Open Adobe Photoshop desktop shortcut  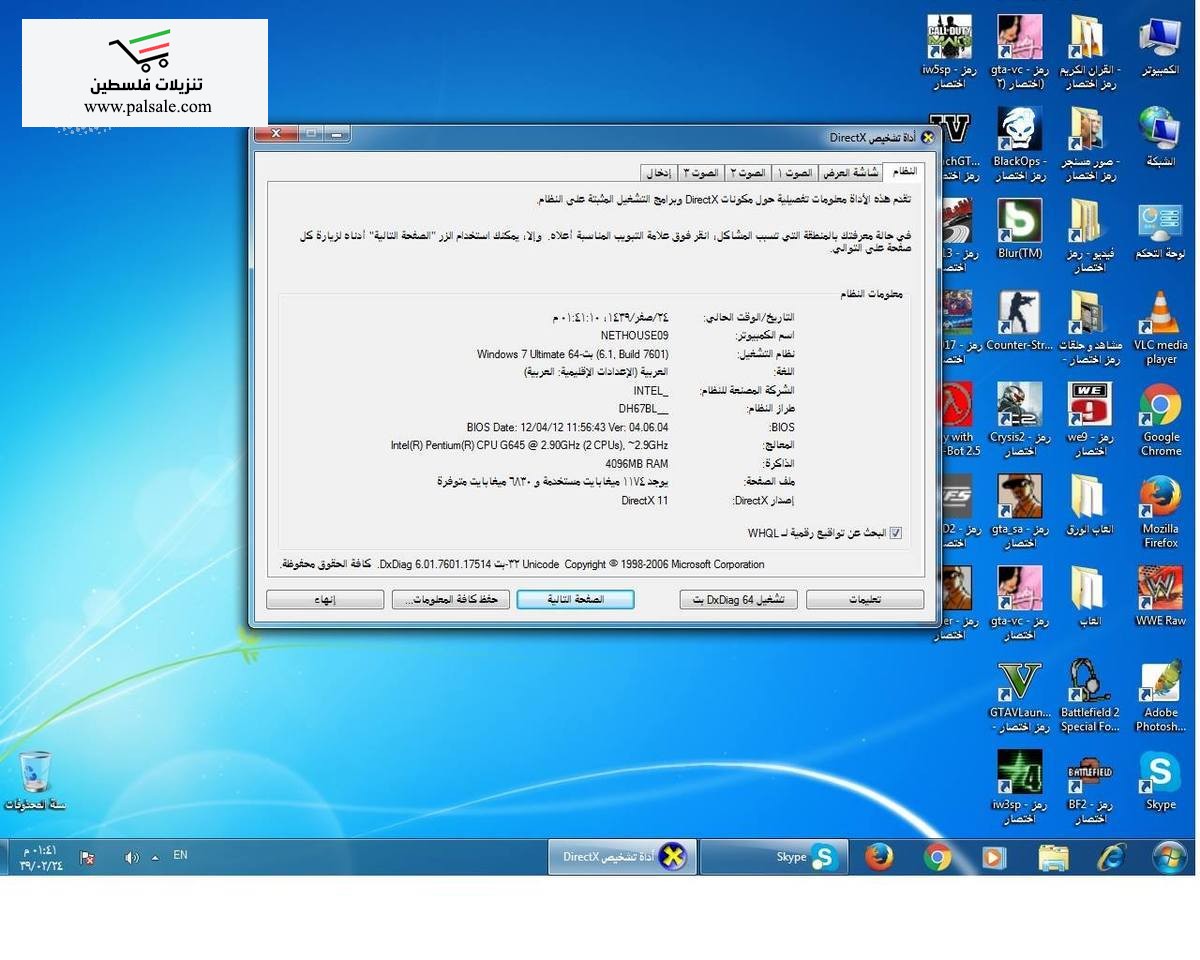click(1160, 685)
